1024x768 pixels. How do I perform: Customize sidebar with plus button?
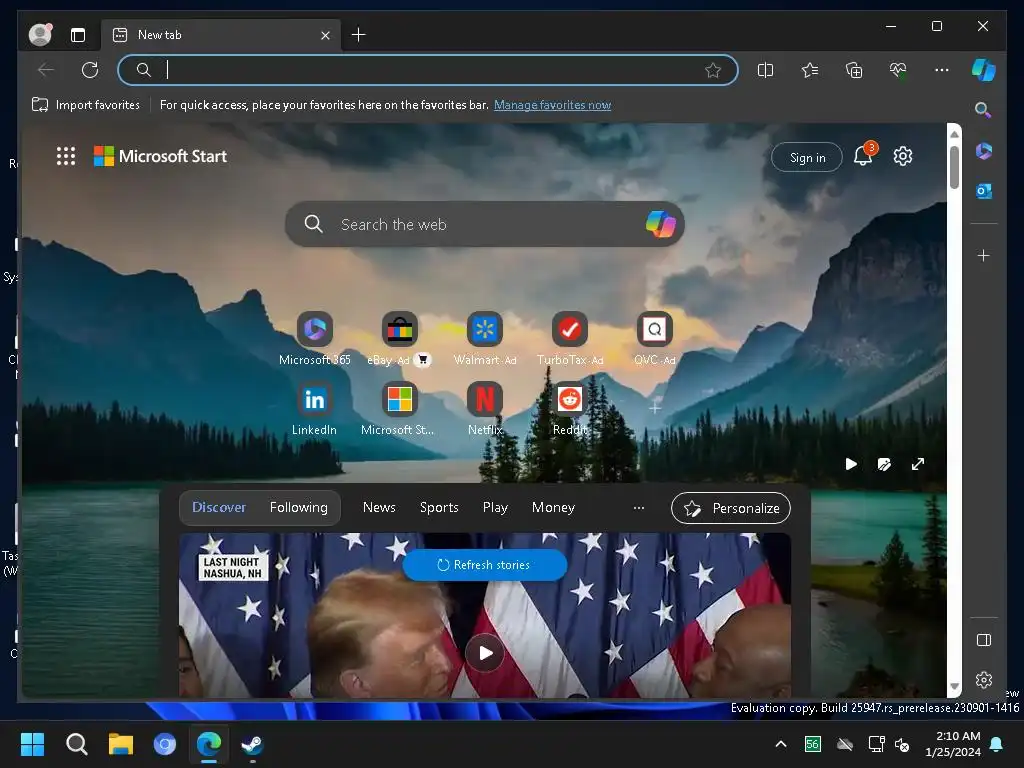point(984,255)
